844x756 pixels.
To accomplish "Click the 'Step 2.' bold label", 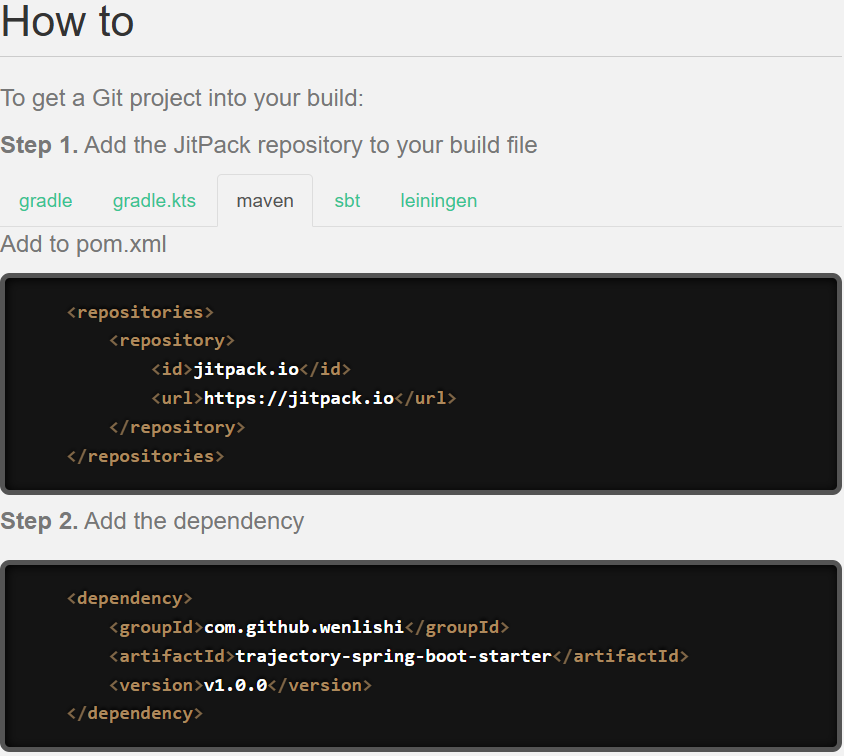I will (x=39, y=521).
